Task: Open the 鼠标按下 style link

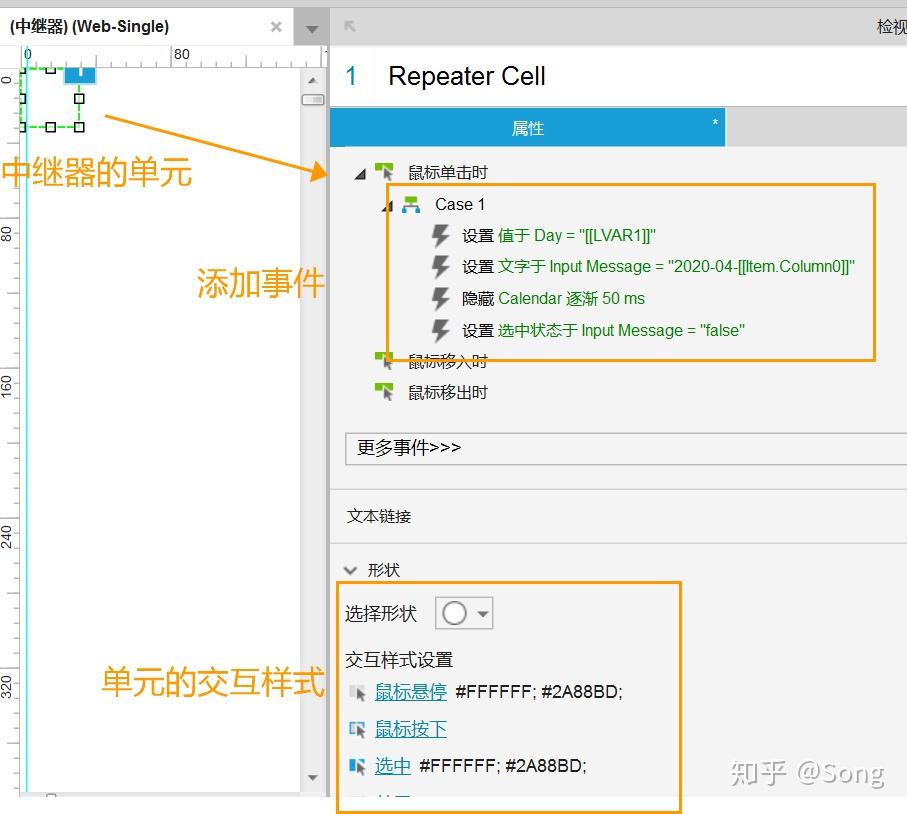Action: pos(411,730)
